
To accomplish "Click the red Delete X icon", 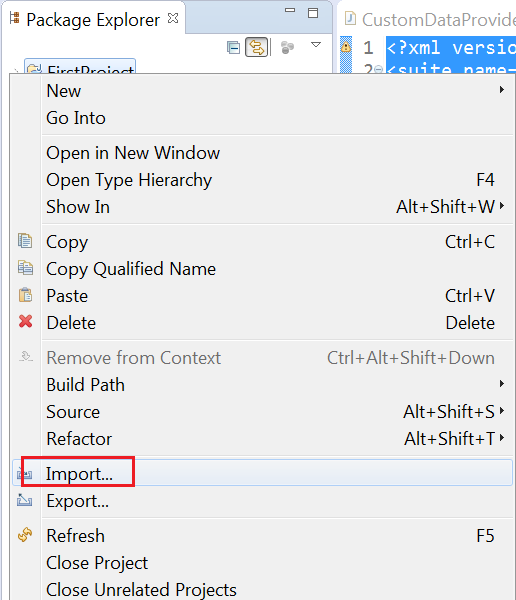I will click(x=25, y=321).
